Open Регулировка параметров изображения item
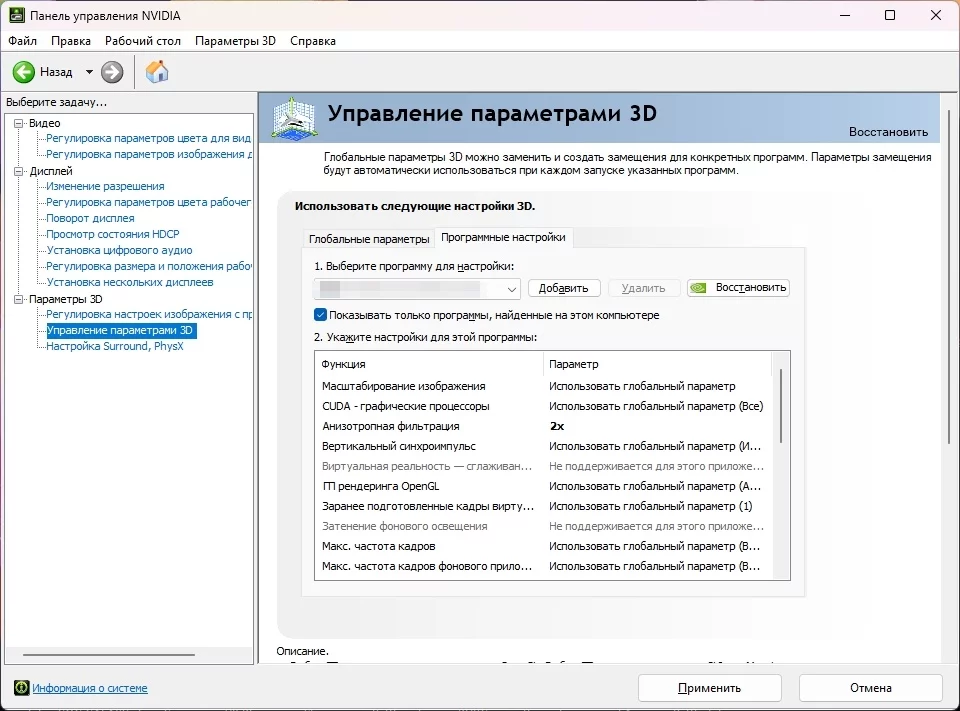 coord(149,154)
